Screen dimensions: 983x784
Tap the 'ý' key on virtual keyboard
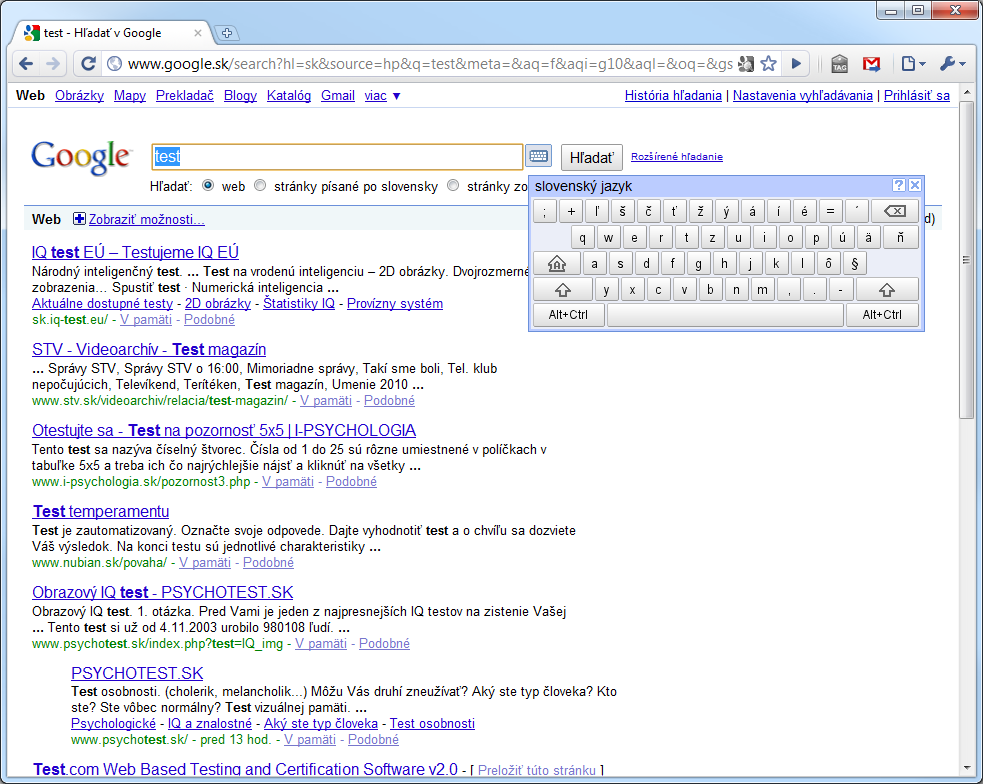click(x=726, y=211)
